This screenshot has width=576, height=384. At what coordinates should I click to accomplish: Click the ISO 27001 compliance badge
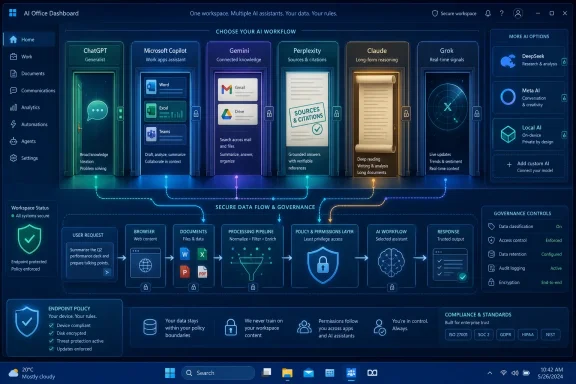click(x=458, y=334)
